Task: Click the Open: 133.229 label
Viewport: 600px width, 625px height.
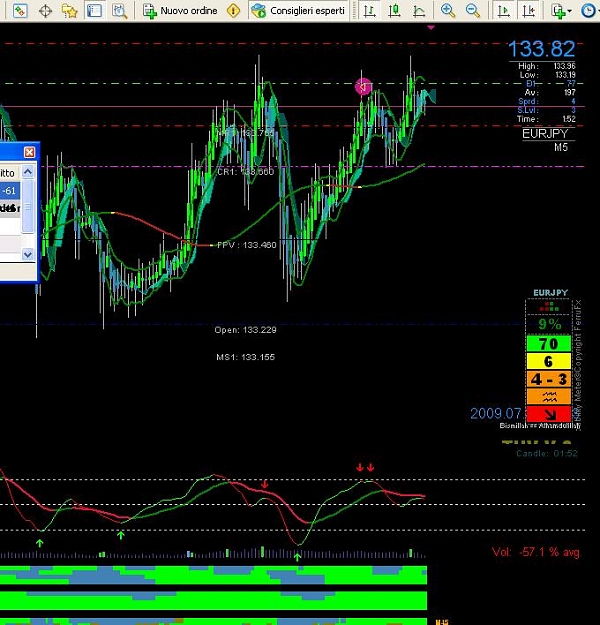Action: [x=245, y=330]
